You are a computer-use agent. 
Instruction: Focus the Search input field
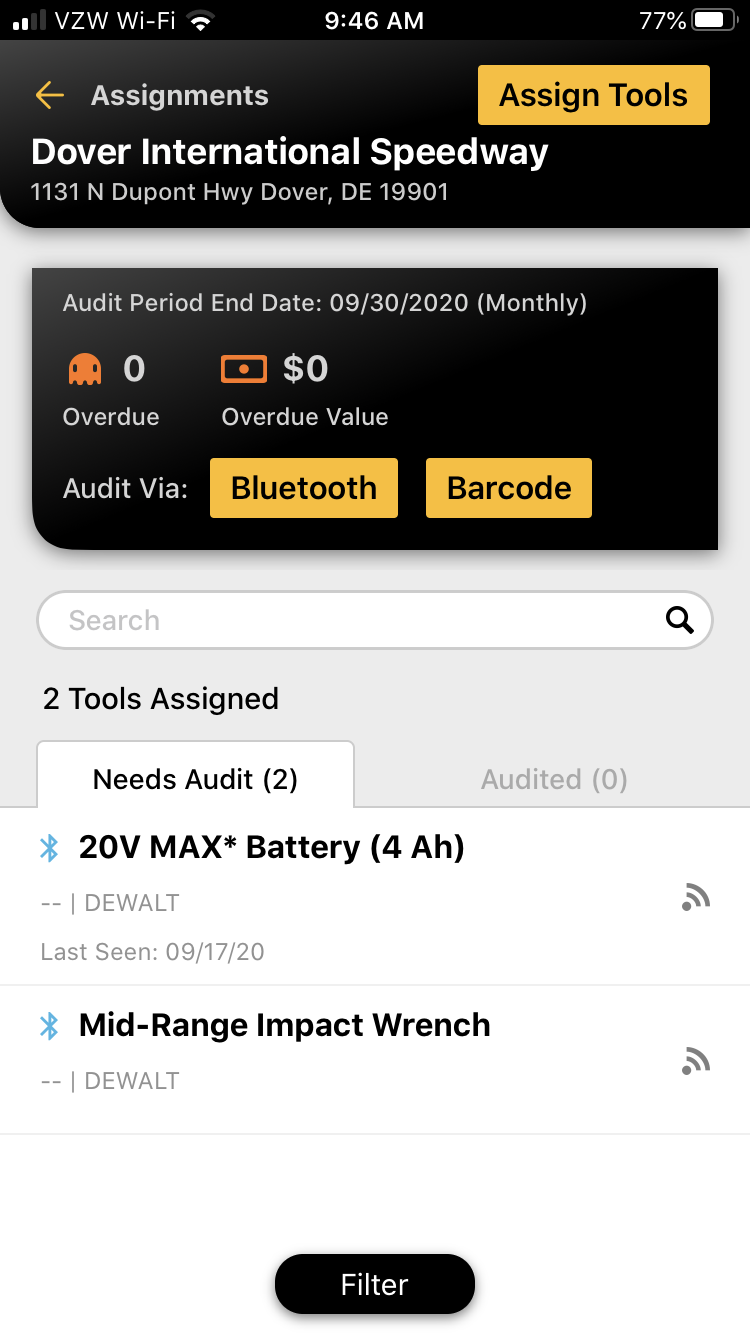pyautogui.click(x=375, y=620)
